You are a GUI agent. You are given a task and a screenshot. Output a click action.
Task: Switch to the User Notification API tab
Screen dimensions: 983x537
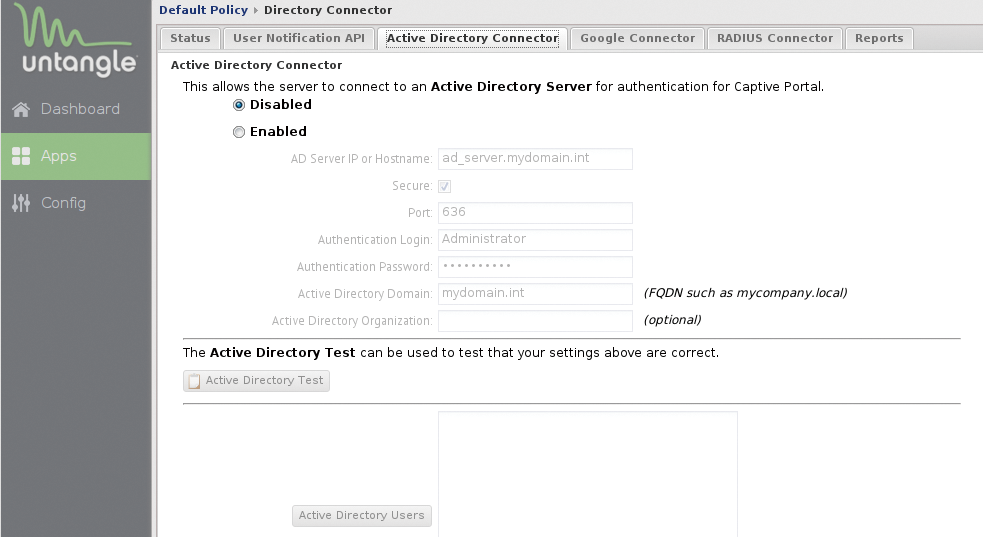pyautogui.click(x=299, y=38)
